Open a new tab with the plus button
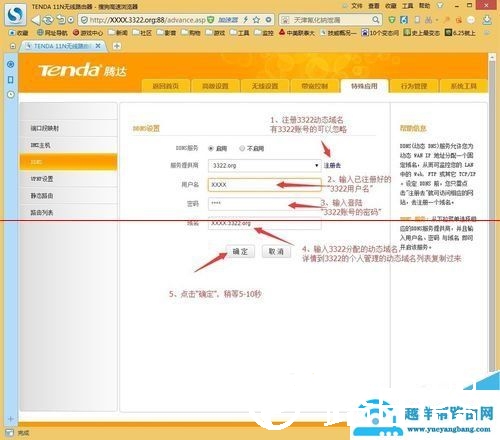The image size is (500, 440). (117, 46)
